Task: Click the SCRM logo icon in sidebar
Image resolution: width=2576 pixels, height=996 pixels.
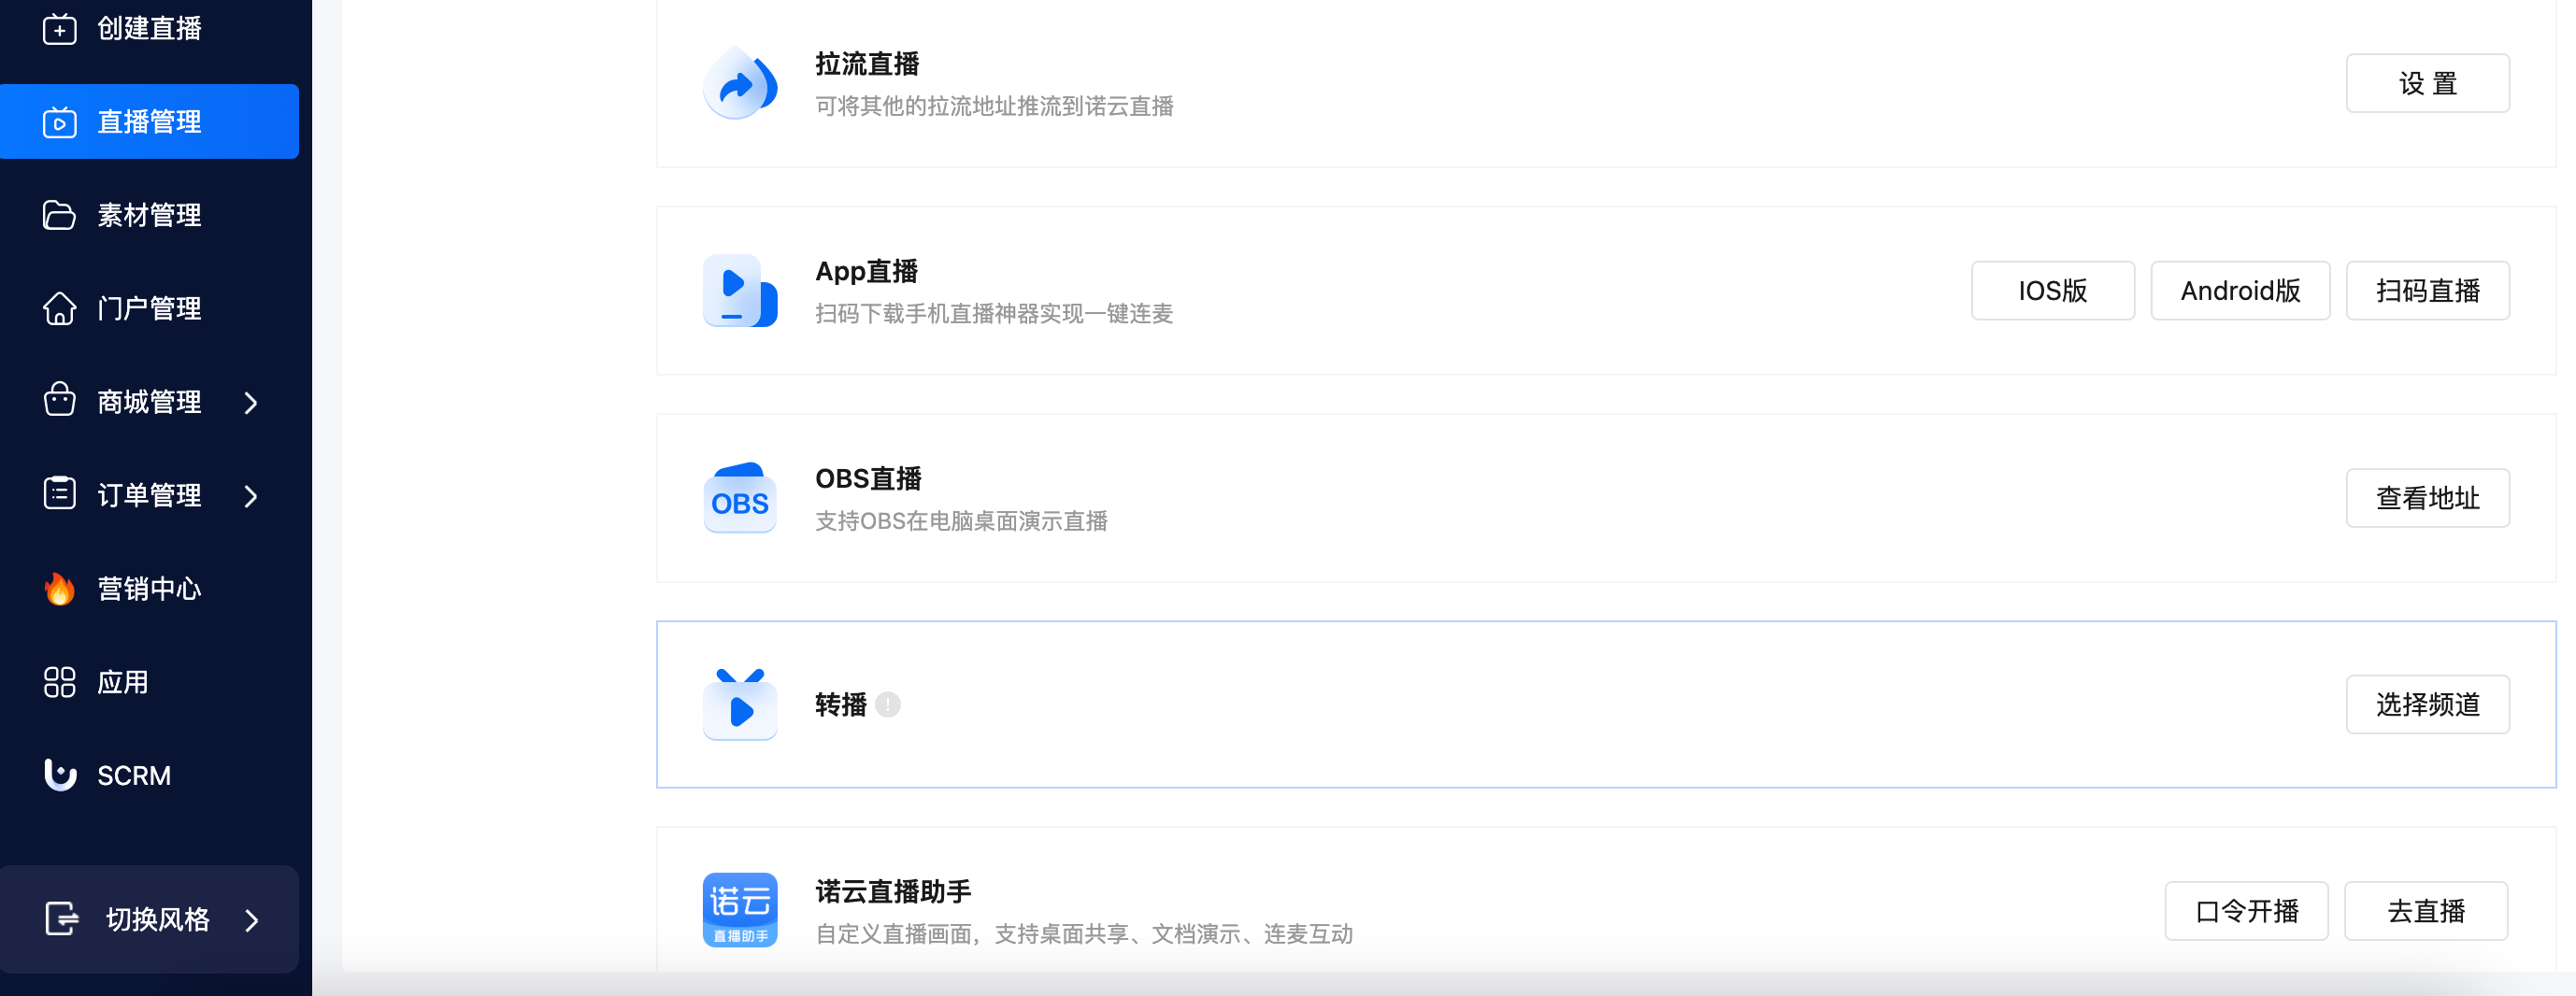Action: coord(60,775)
